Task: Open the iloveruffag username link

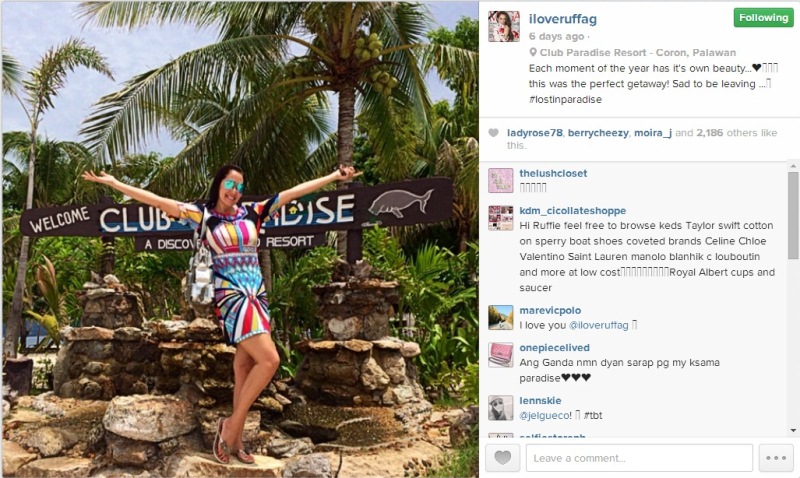Action: click(x=562, y=19)
